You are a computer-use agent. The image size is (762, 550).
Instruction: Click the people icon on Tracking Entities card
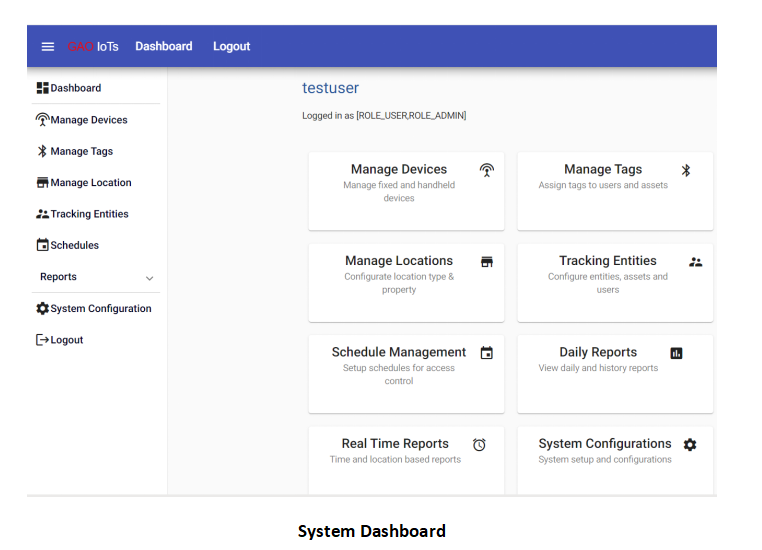(x=696, y=262)
